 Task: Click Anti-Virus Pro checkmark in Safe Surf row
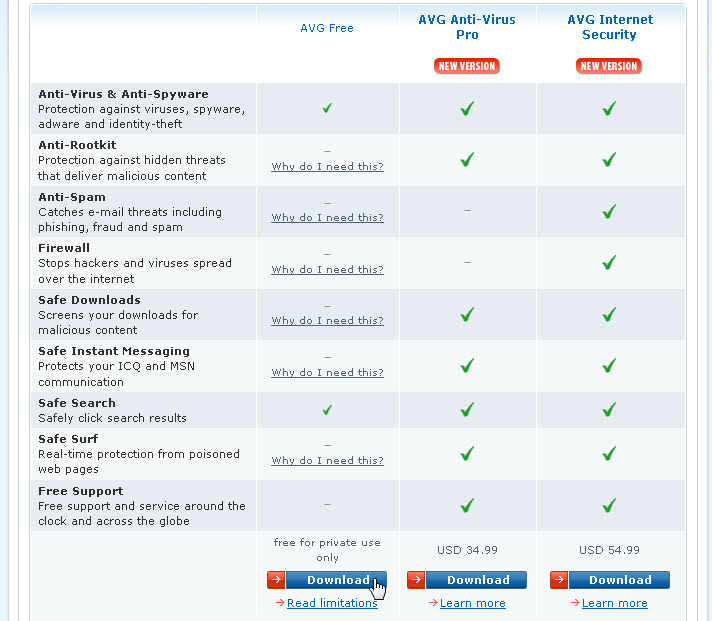pyautogui.click(x=467, y=453)
